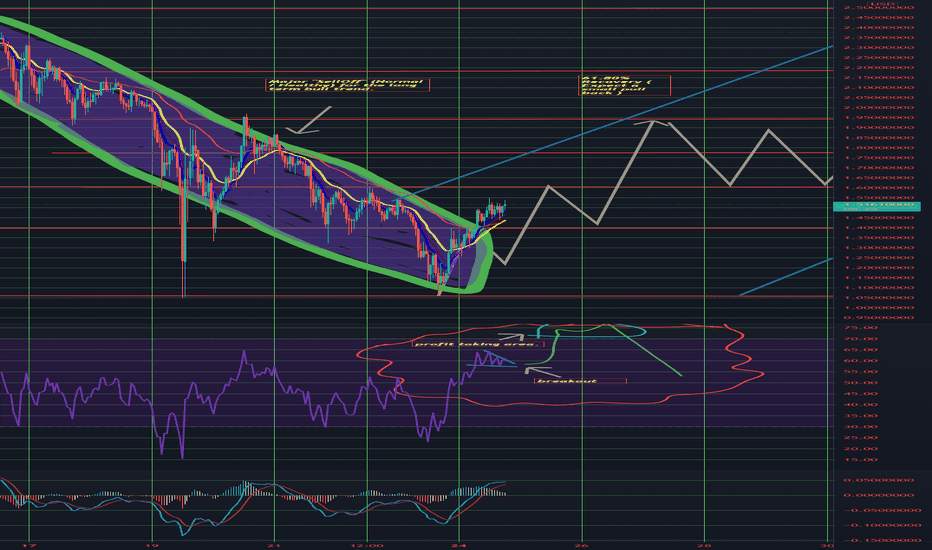Image resolution: width=932 pixels, height=550 pixels.
Task: Click the teal current price tag
Action: click(x=877, y=206)
